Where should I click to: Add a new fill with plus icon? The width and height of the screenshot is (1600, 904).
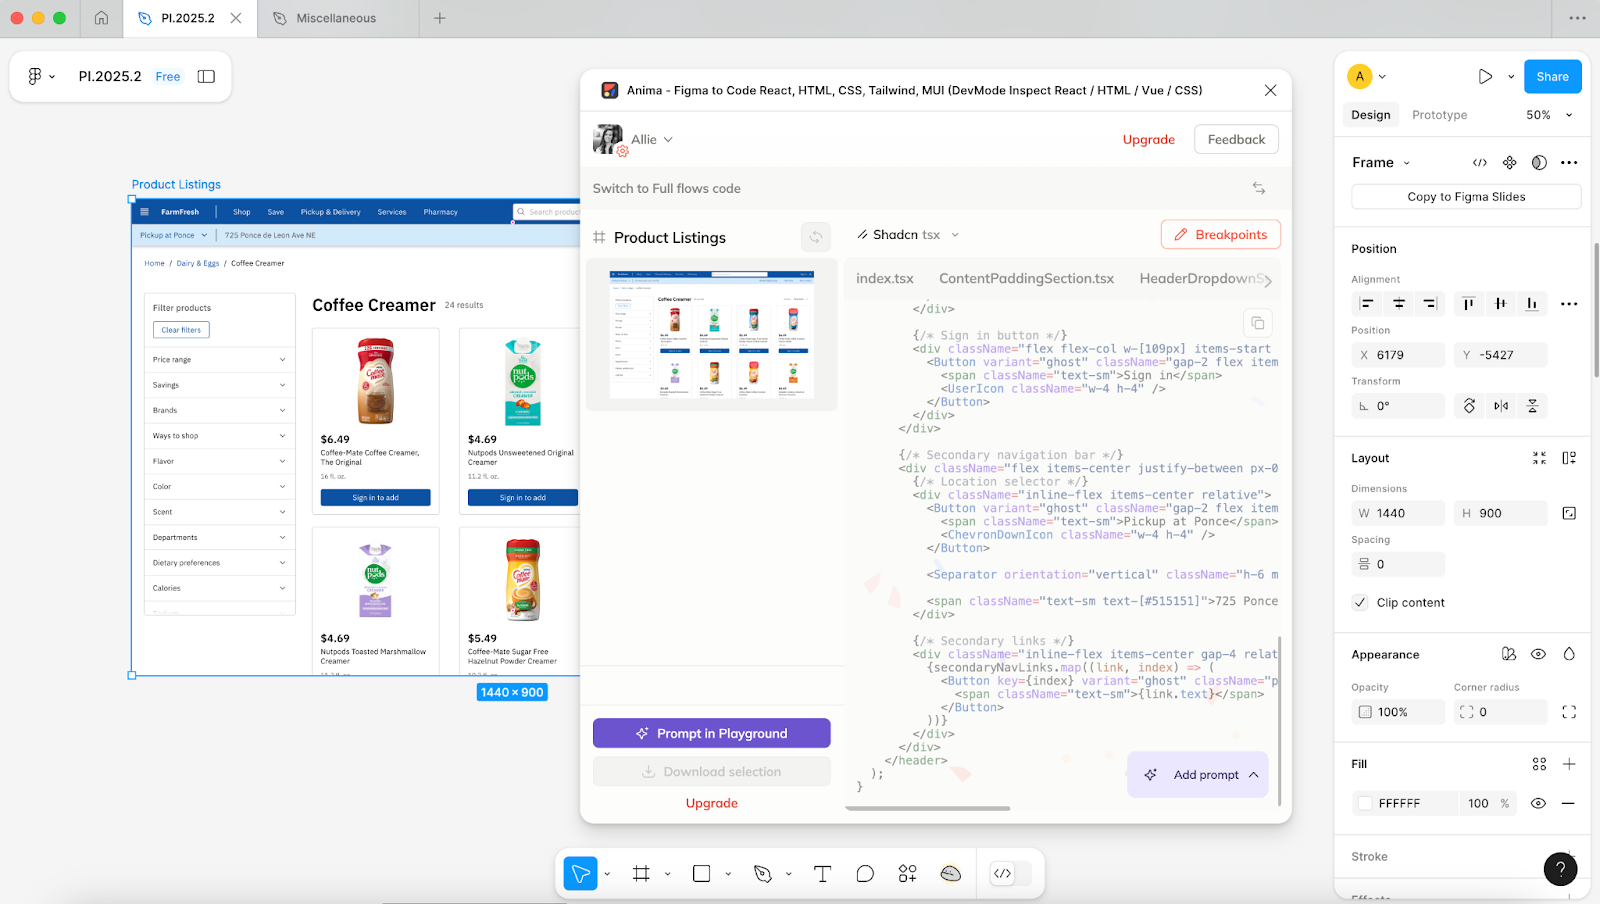click(x=1569, y=764)
